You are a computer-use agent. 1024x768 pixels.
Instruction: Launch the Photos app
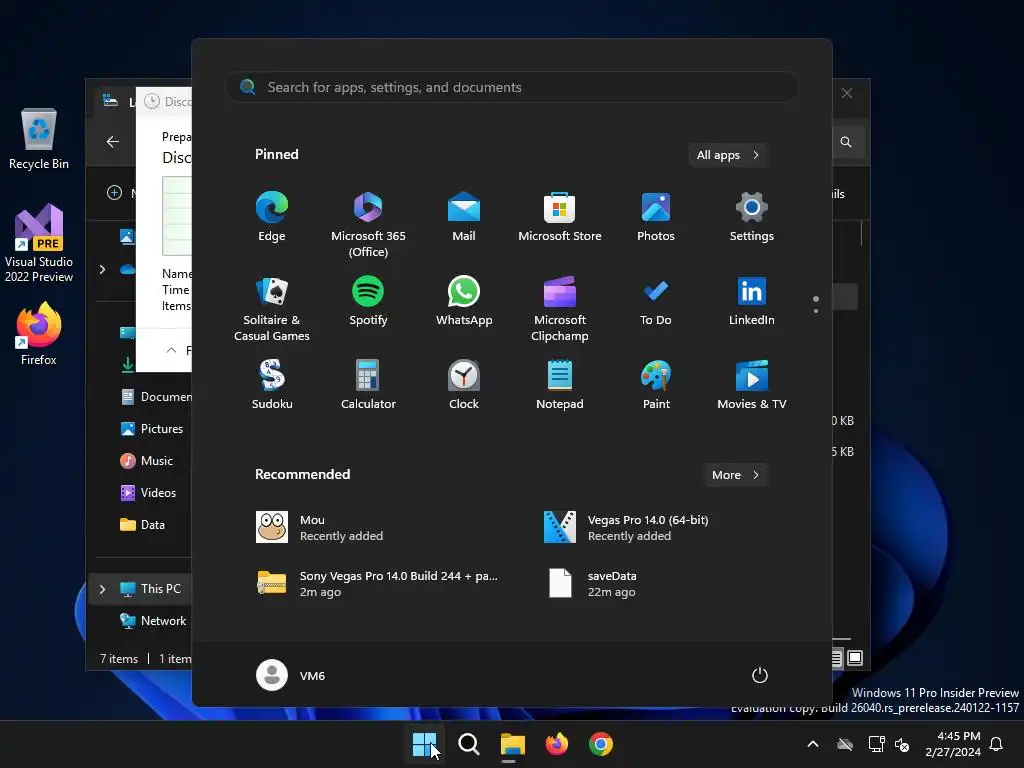(656, 217)
